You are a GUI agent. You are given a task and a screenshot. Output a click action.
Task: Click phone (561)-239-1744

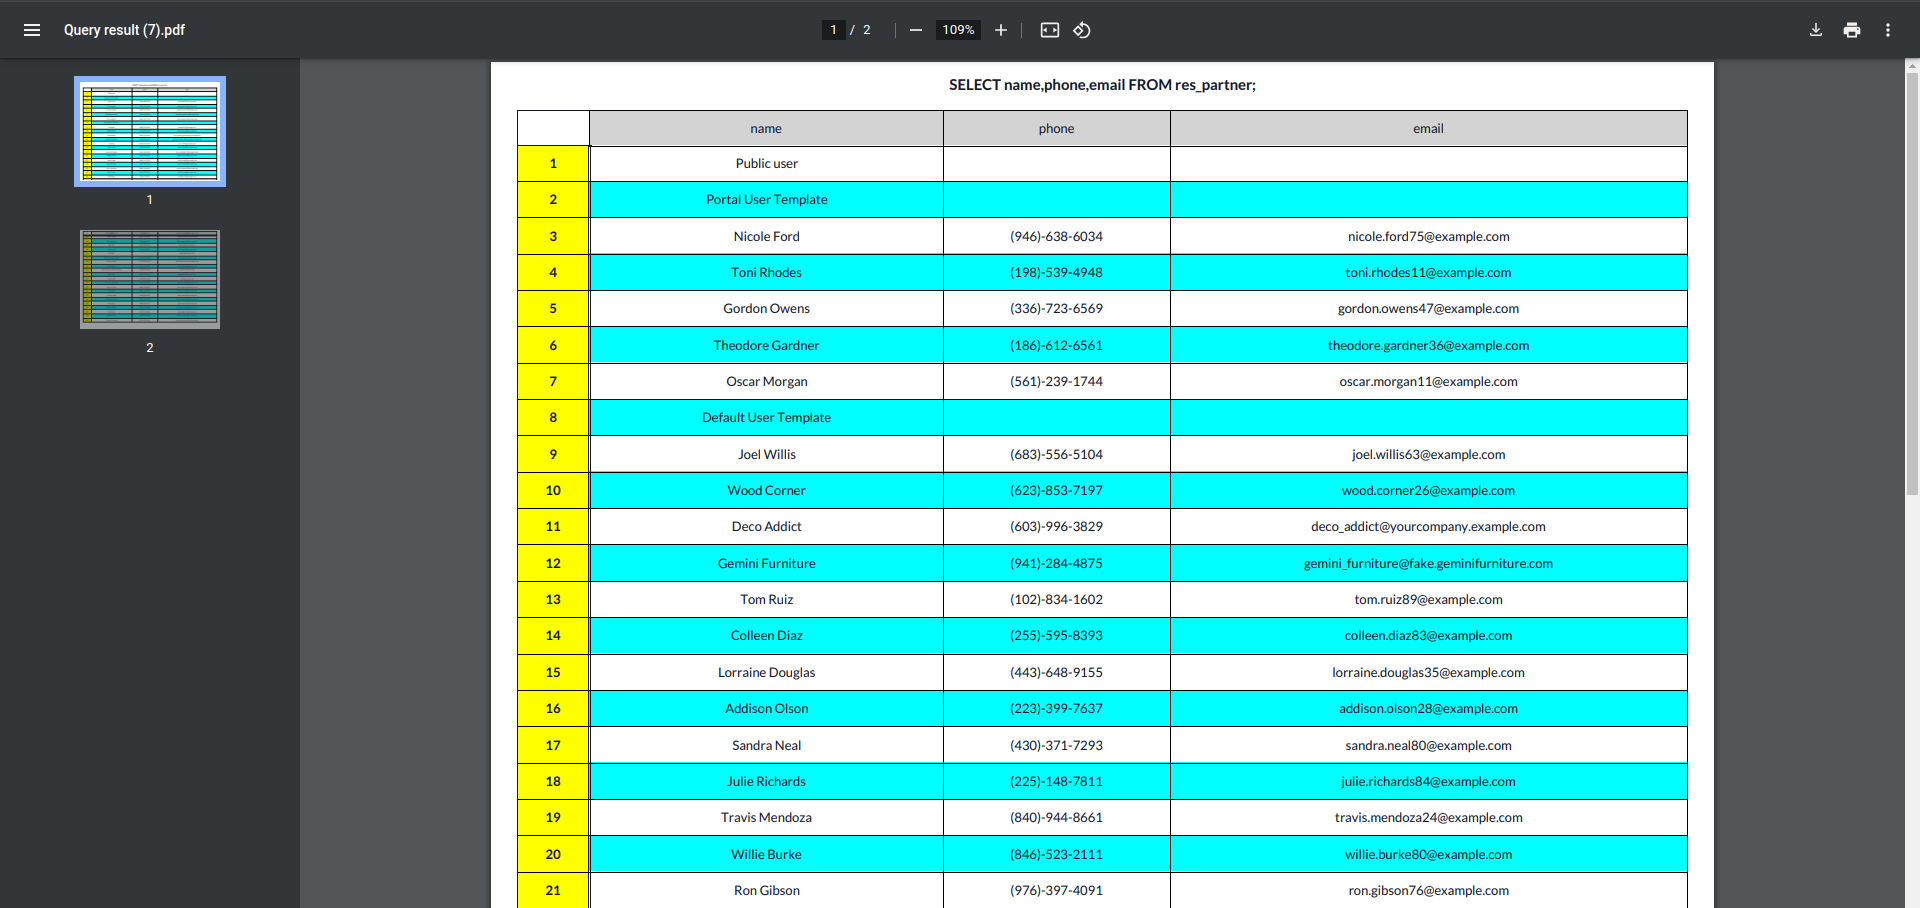(1056, 381)
